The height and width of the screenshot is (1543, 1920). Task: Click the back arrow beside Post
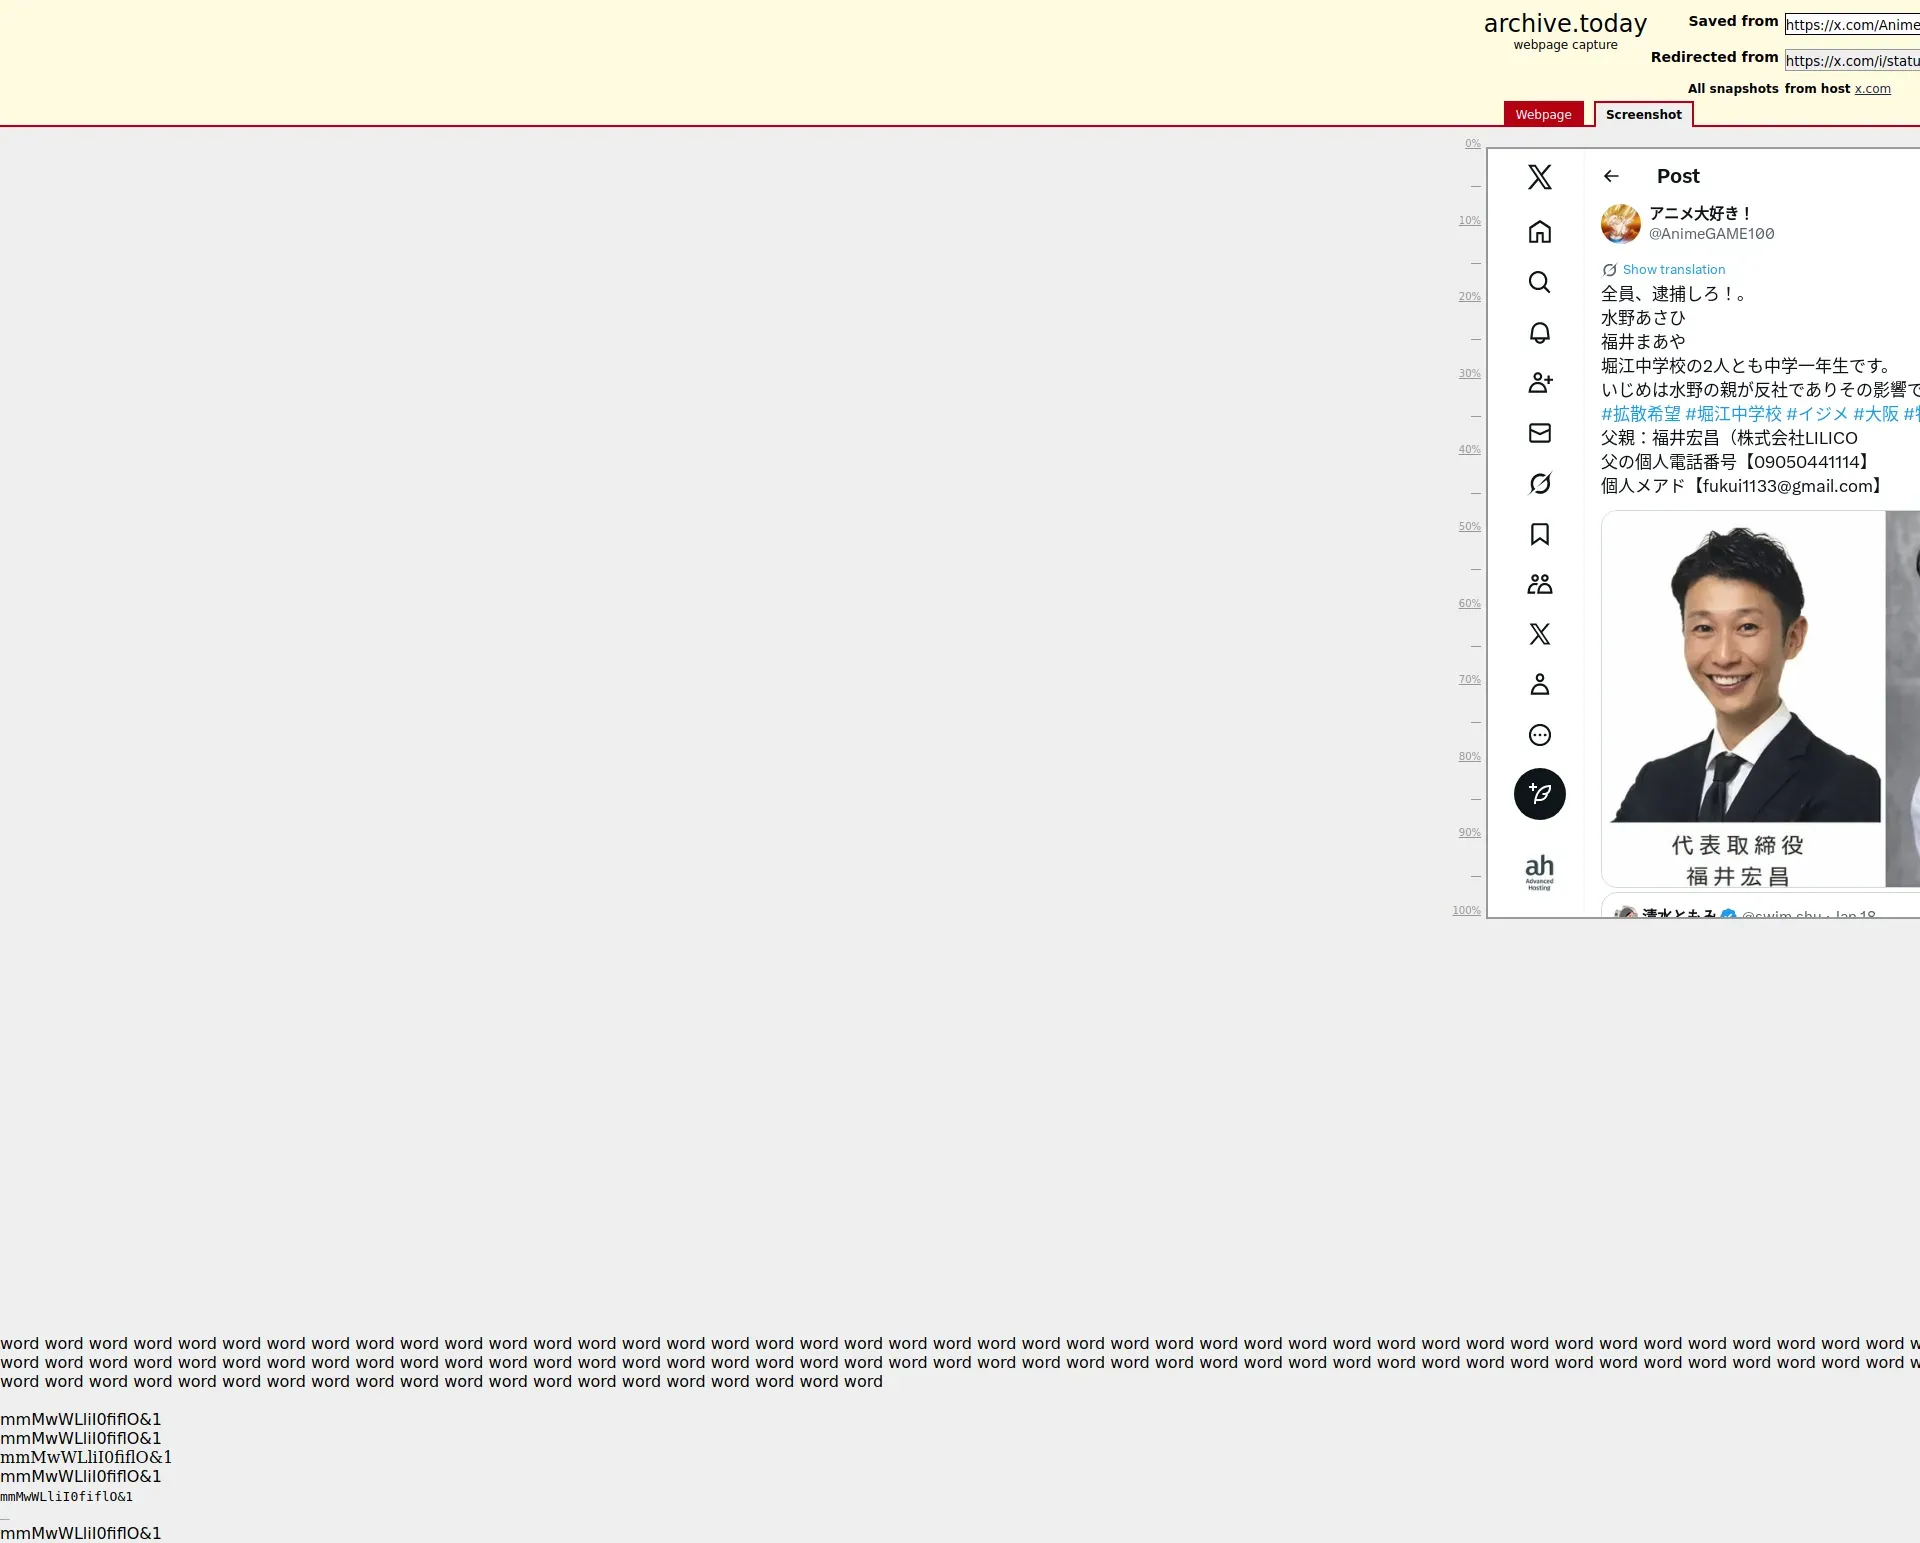[x=1610, y=176]
